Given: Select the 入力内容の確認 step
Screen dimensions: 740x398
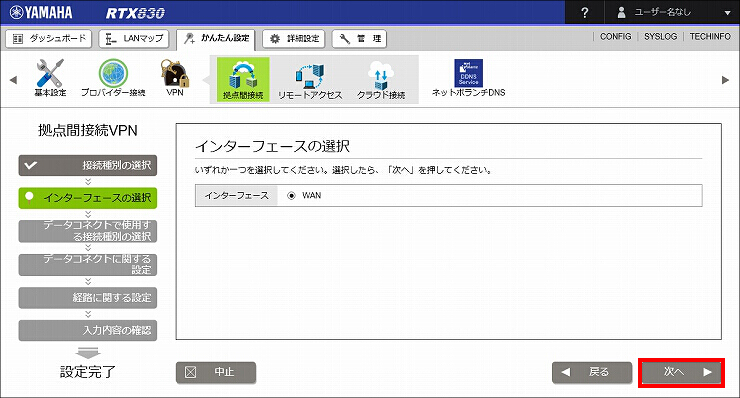Looking at the screenshot, I should [x=88, y=330].
